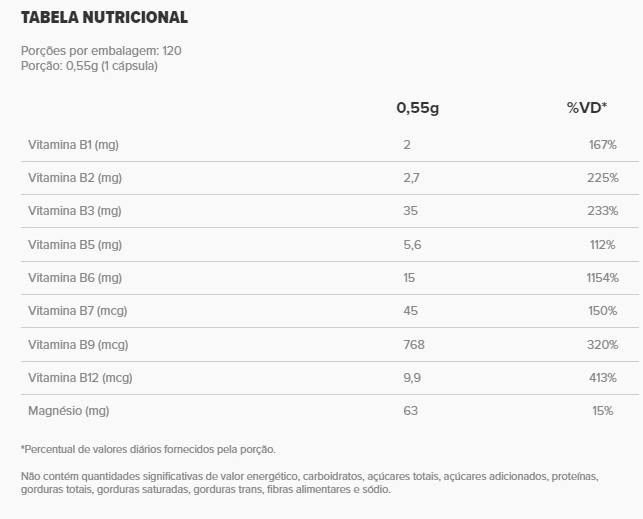Select the Vitamina B1 (mg) row label
643x519 pixels.
73,145
